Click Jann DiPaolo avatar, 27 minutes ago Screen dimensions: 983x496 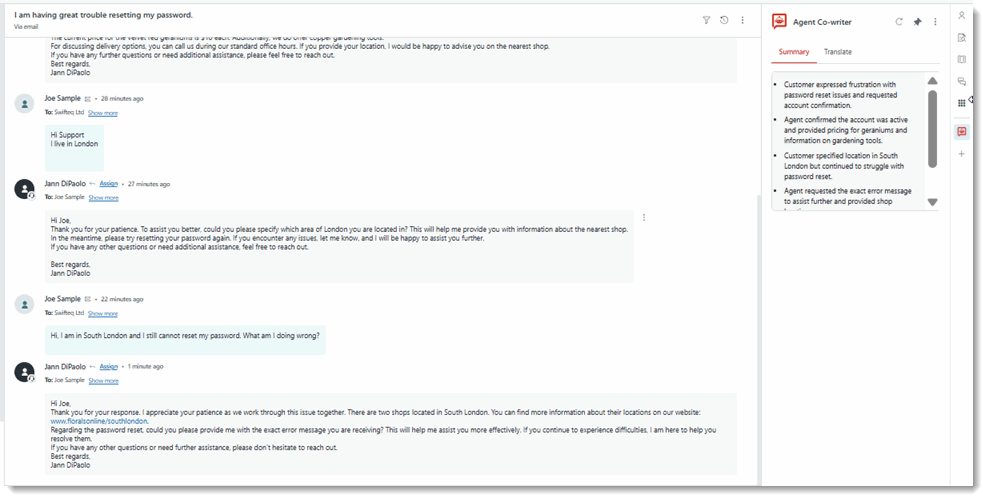tap(24, 189)
